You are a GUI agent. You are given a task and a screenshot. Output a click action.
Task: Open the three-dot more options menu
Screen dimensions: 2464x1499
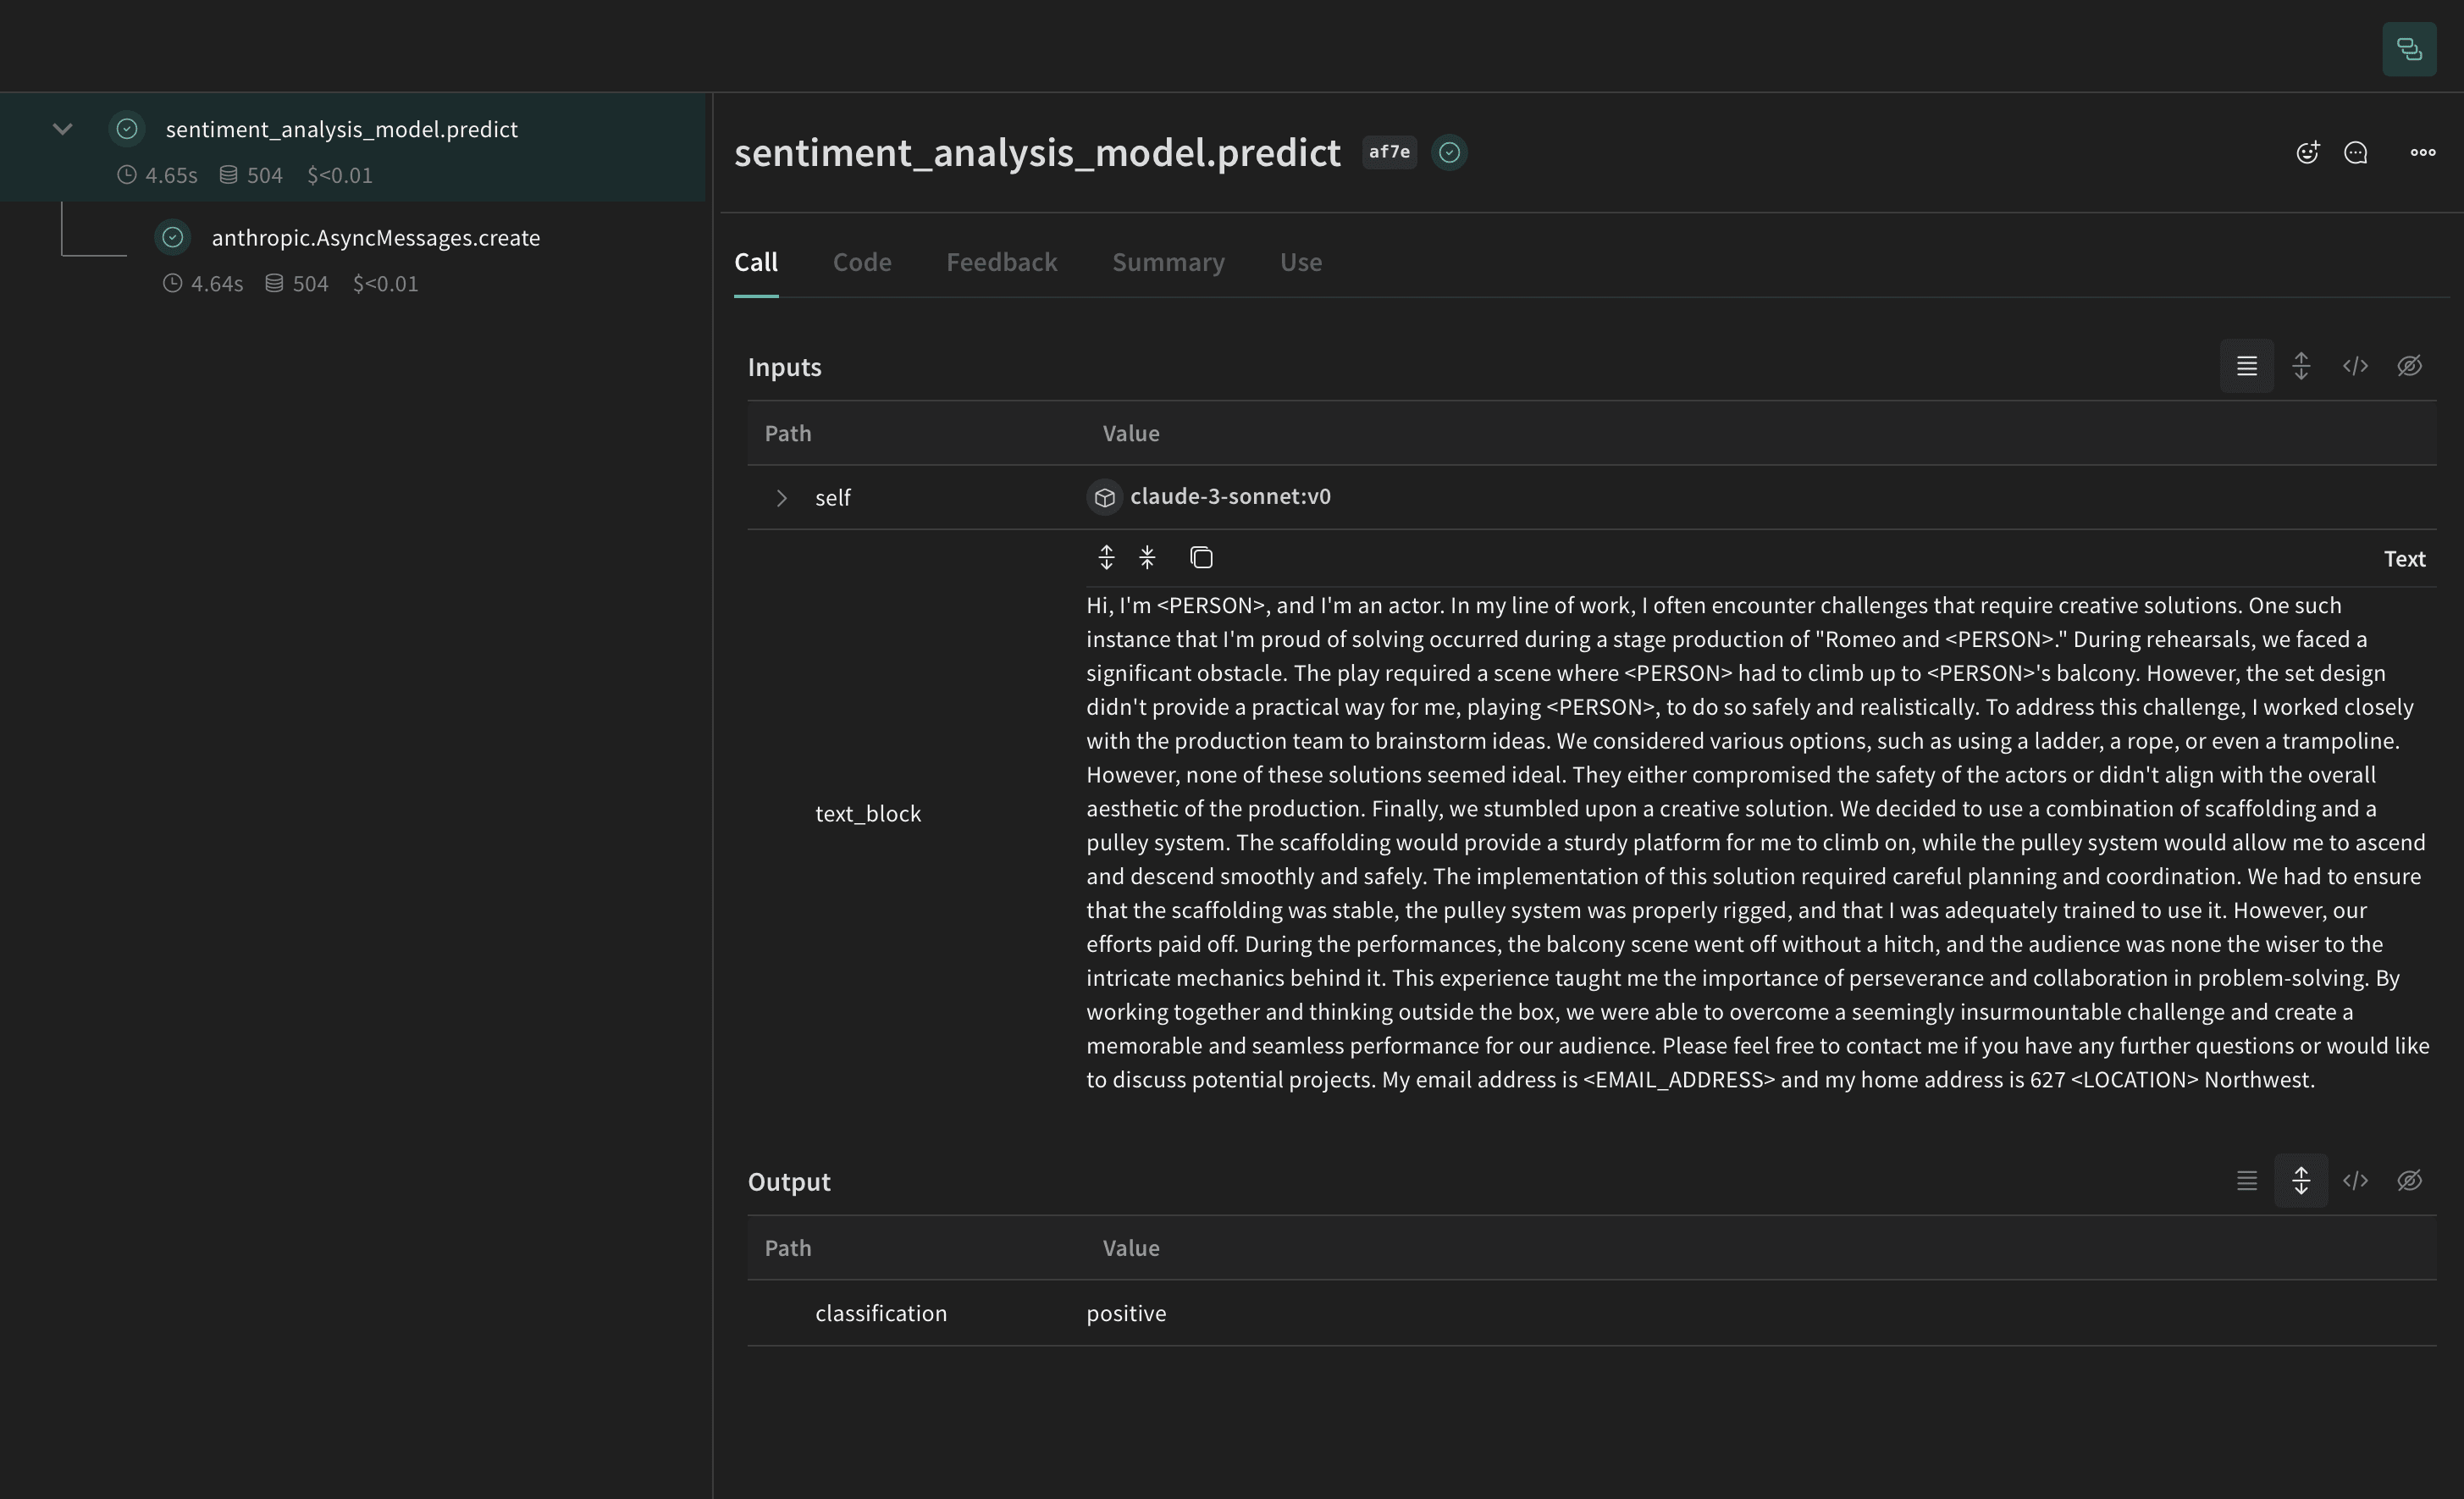[2422, 152]
